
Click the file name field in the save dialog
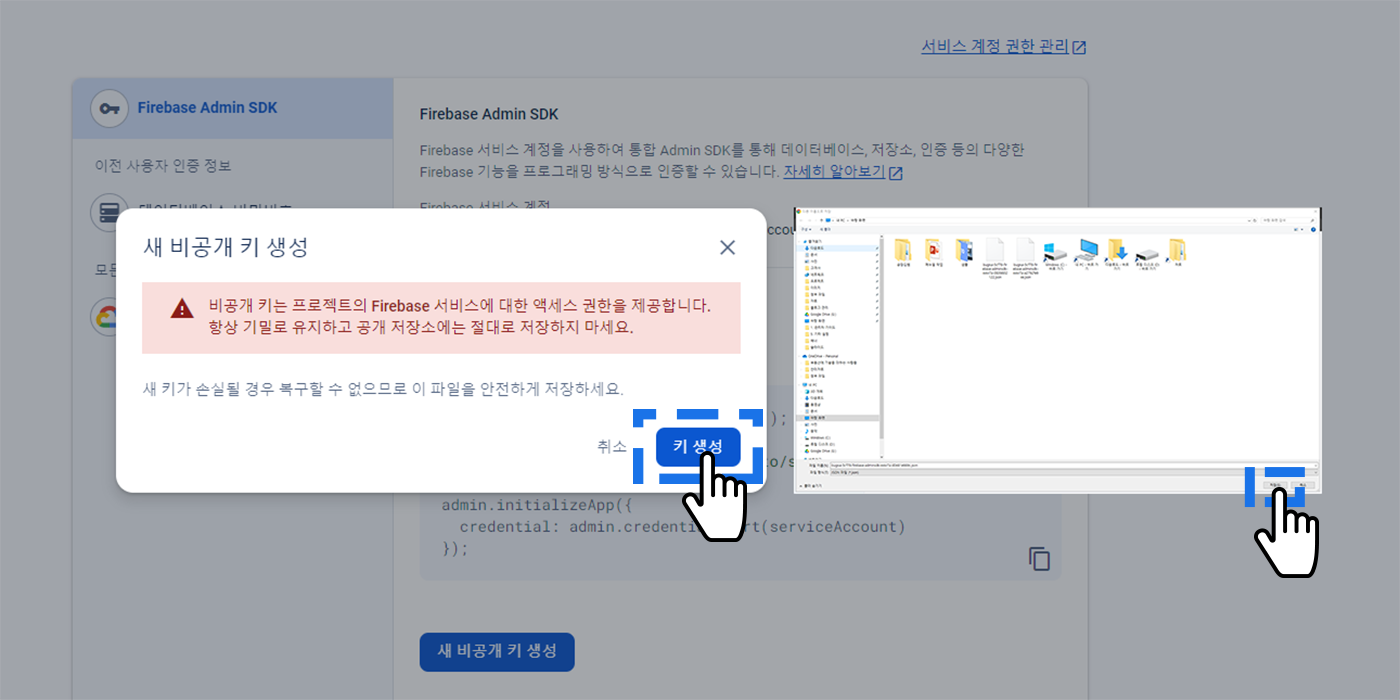click(x=1073, y=465)
